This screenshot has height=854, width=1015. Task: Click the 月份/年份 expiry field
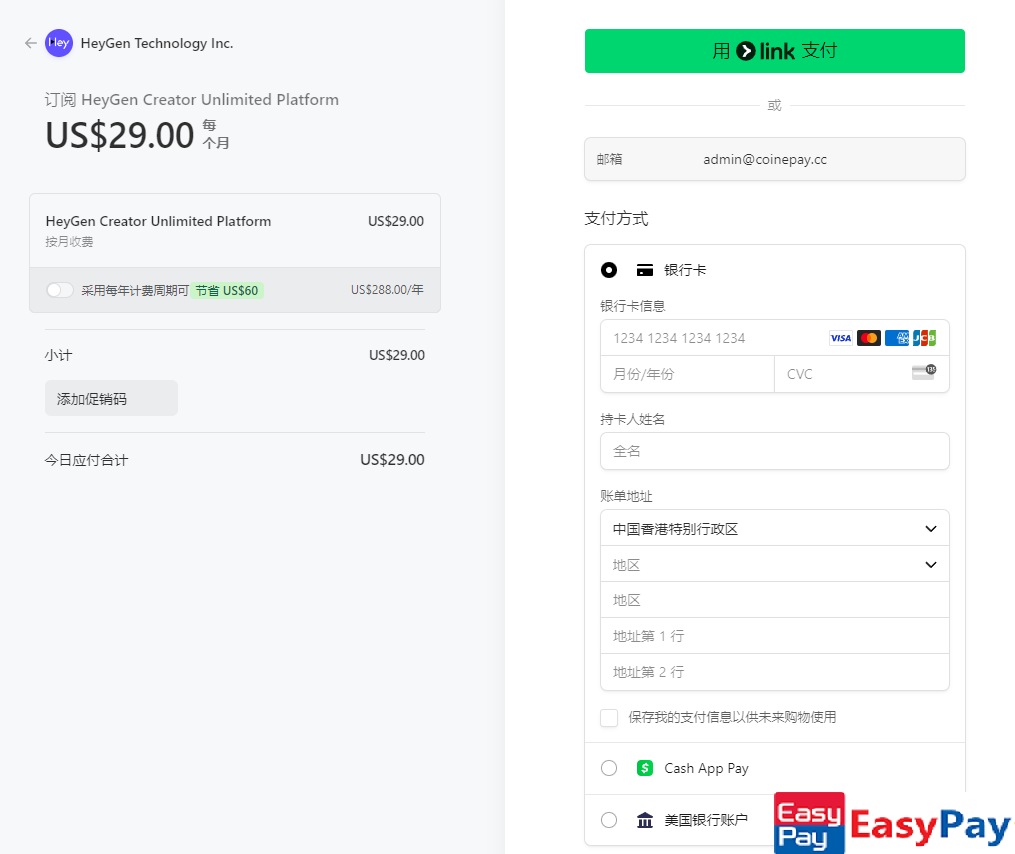pyautogui.click(x=687, y=374)
